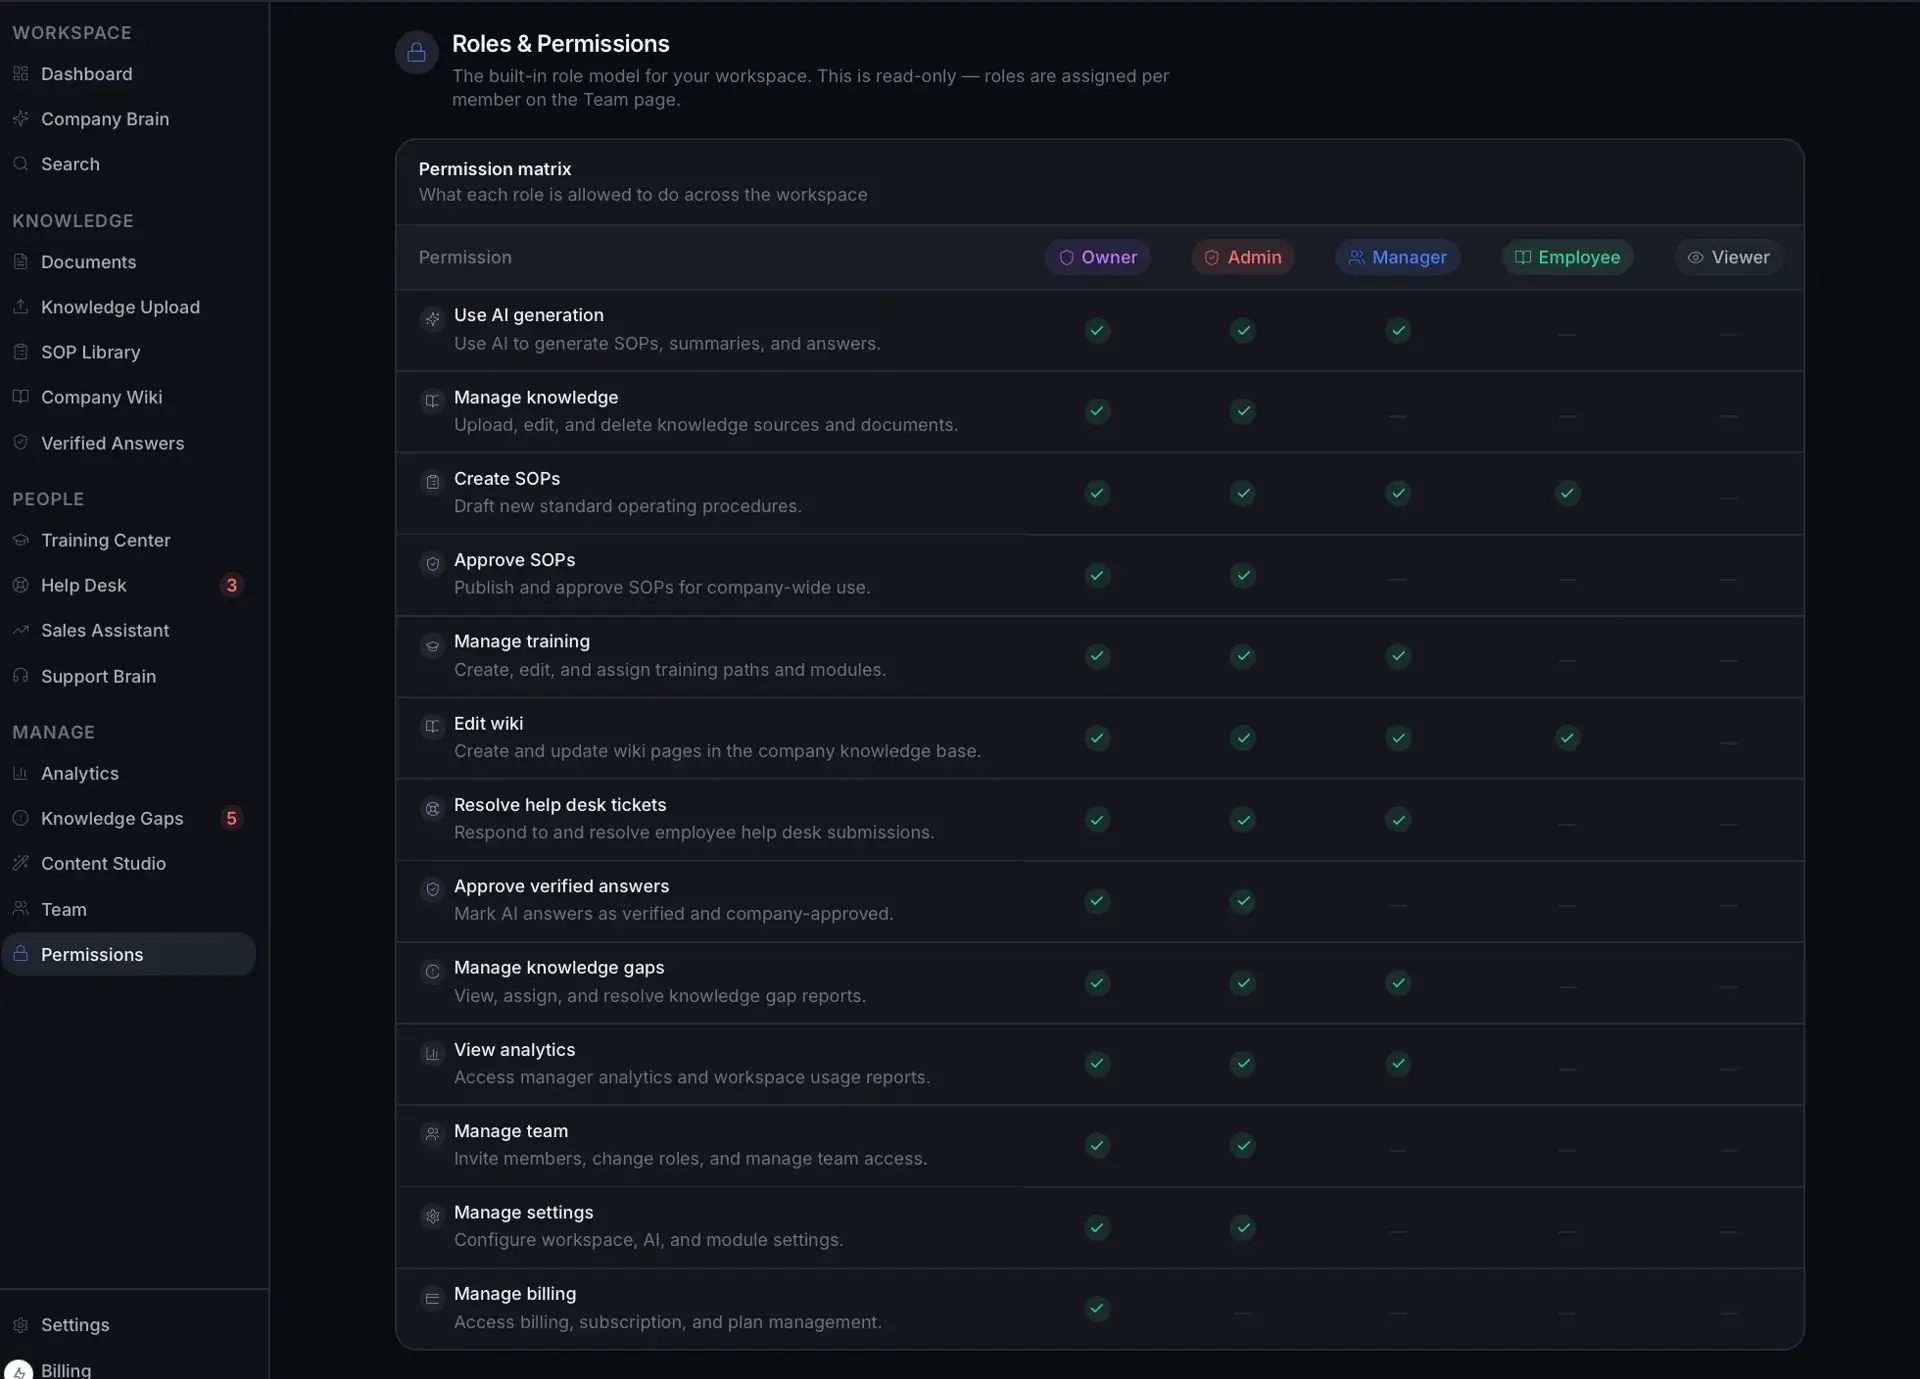
Task: Click Manager checkmark for Manage training
Action: click(1398, 656)
